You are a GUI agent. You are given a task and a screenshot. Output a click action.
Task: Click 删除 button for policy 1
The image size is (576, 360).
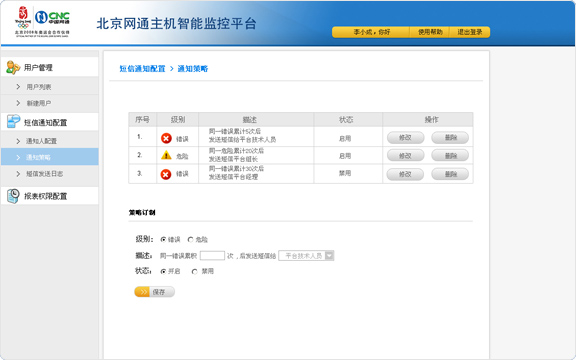click(x=450, y=138)
